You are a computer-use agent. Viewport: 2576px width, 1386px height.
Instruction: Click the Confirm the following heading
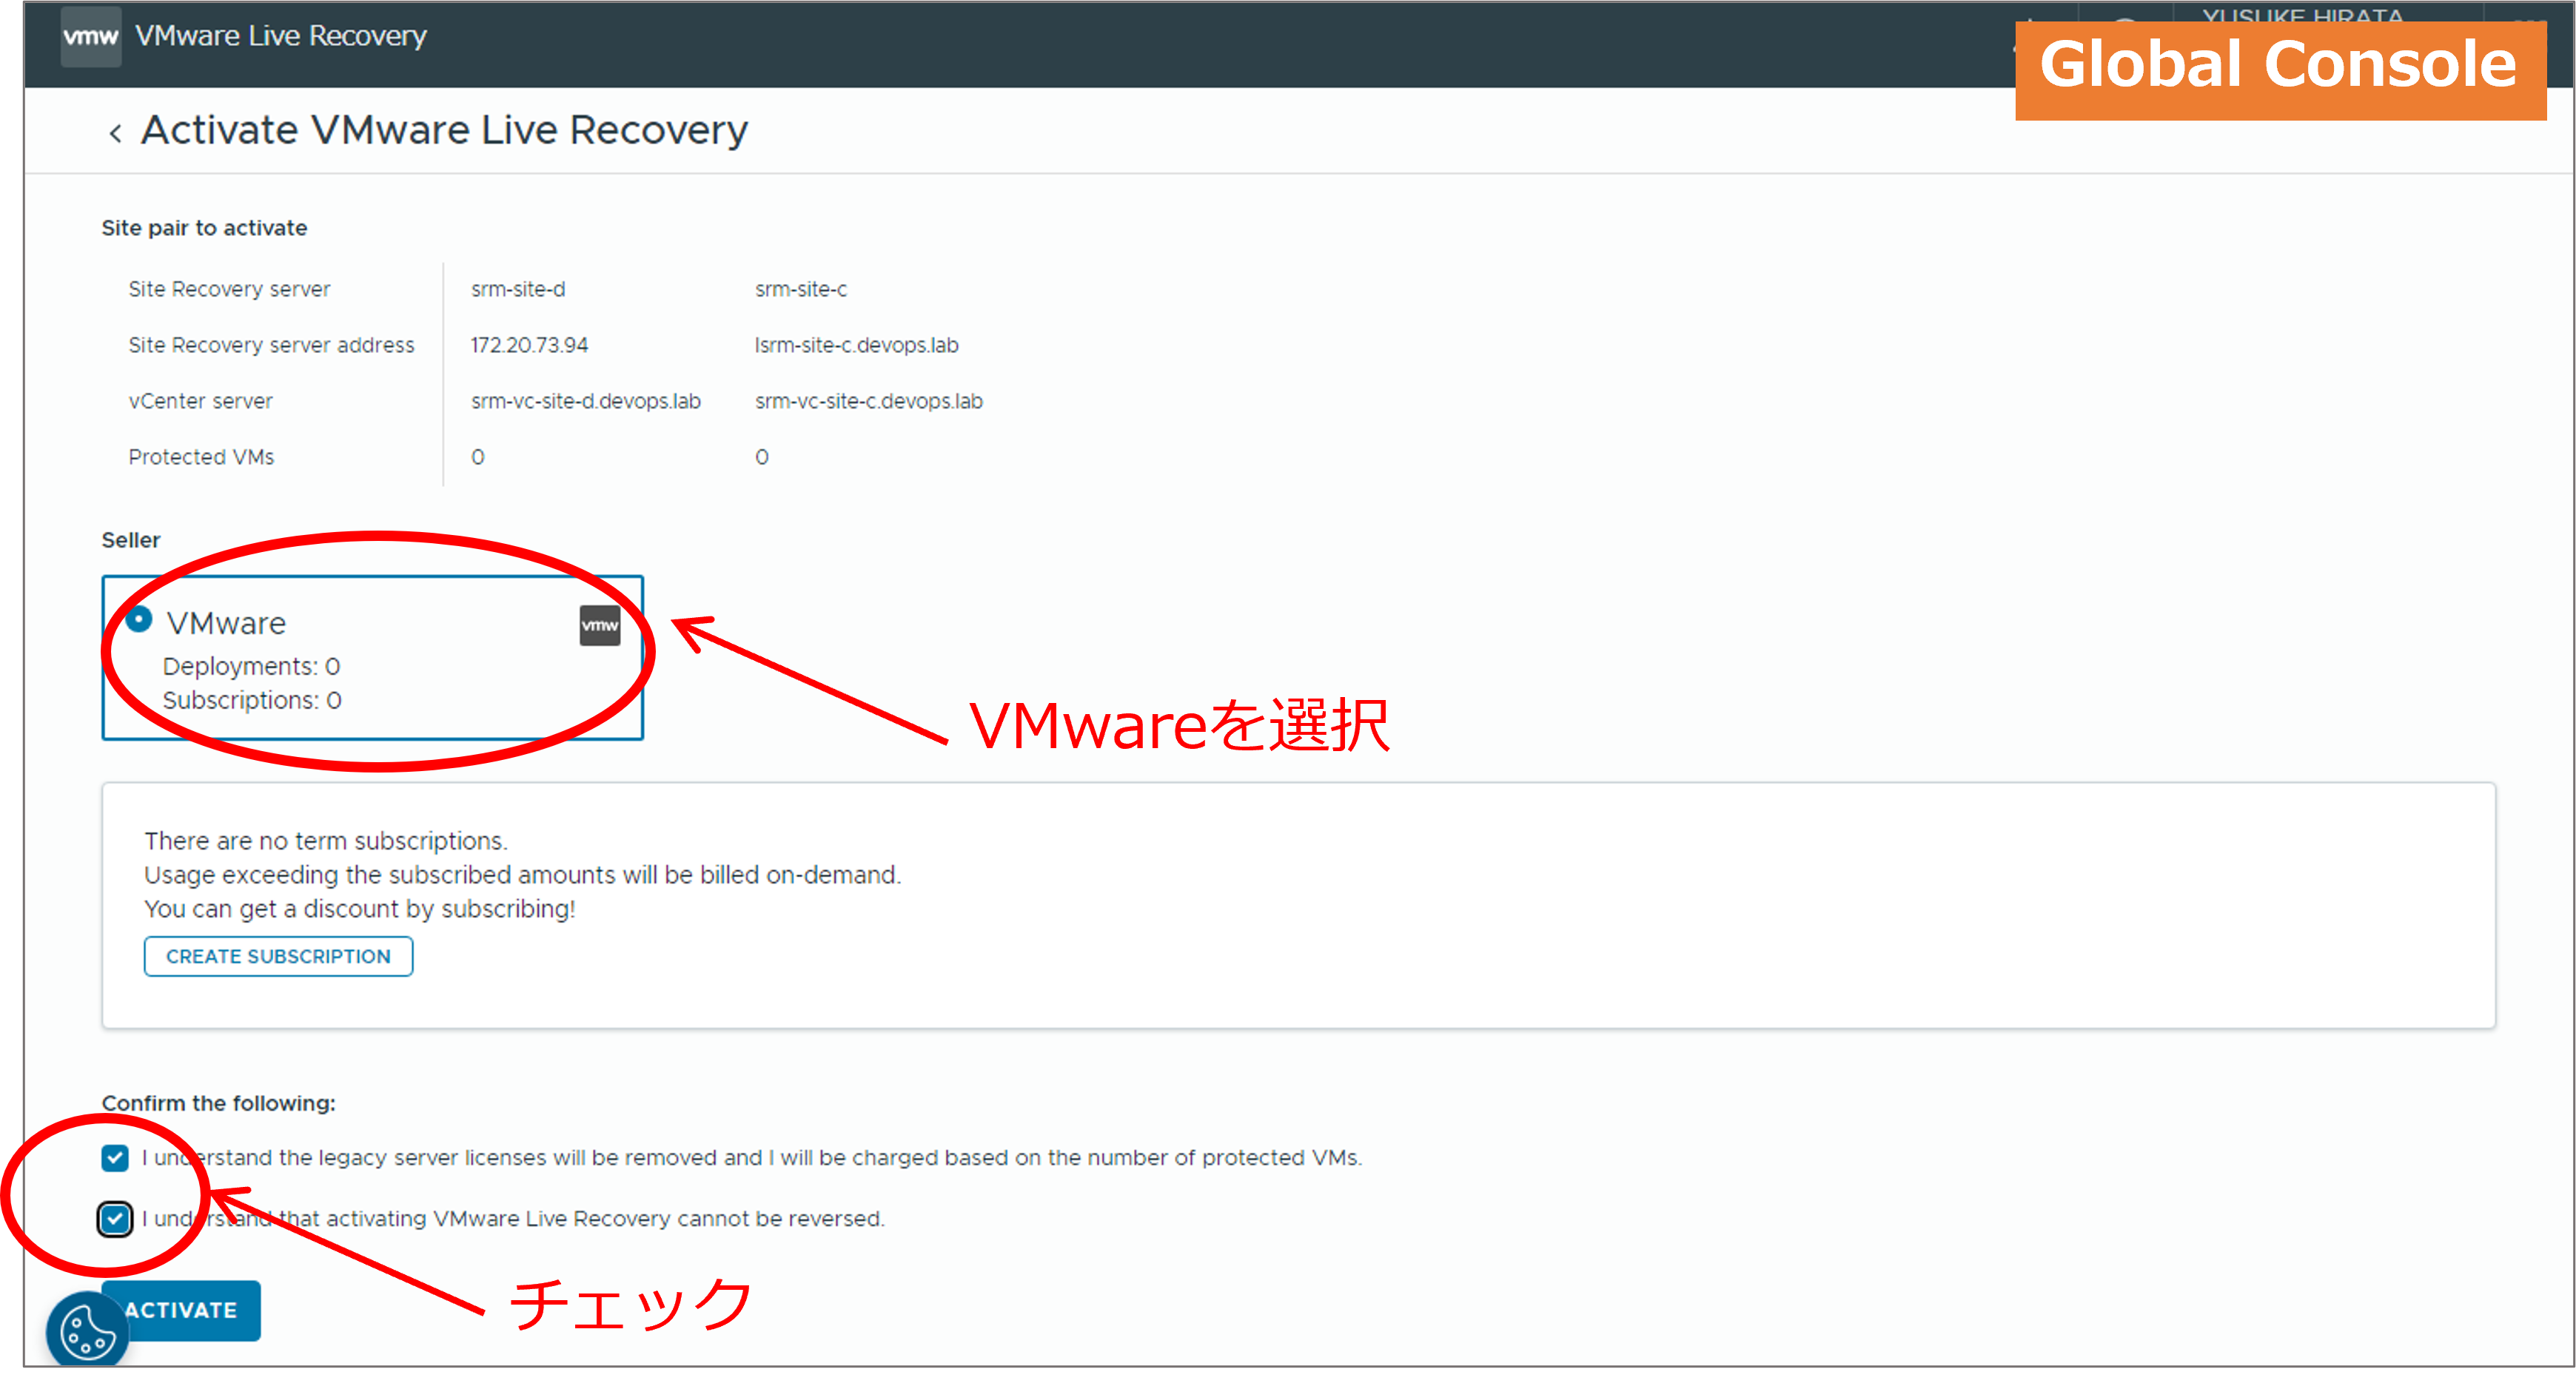[x=218, y=1103]
